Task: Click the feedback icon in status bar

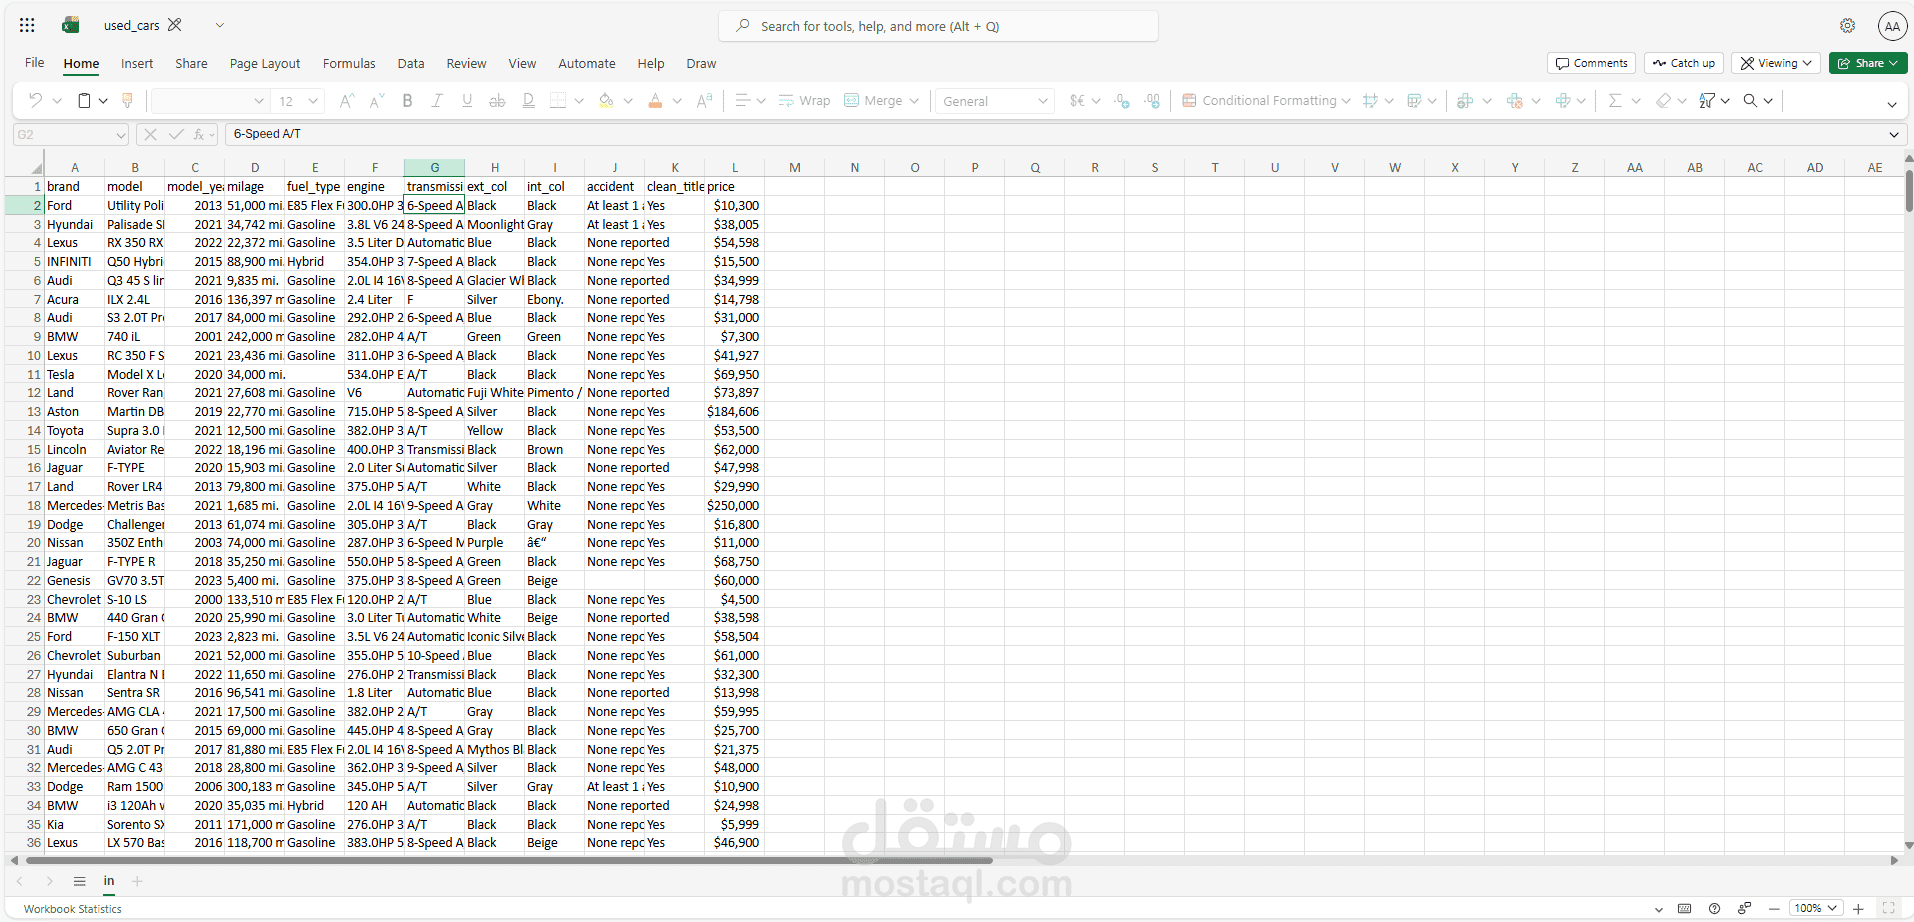Action: pos(1744,909)
